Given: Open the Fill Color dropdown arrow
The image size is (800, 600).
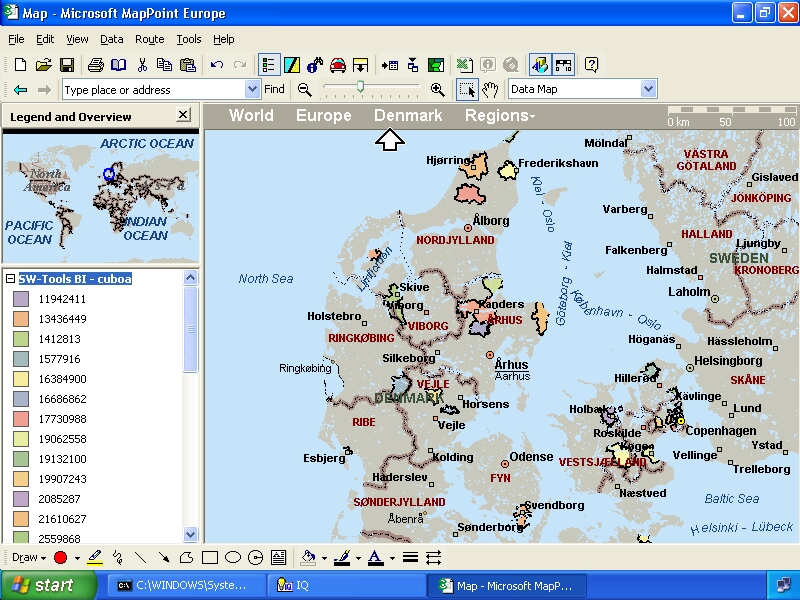Looking at the screenshot, I should [324, 558].
